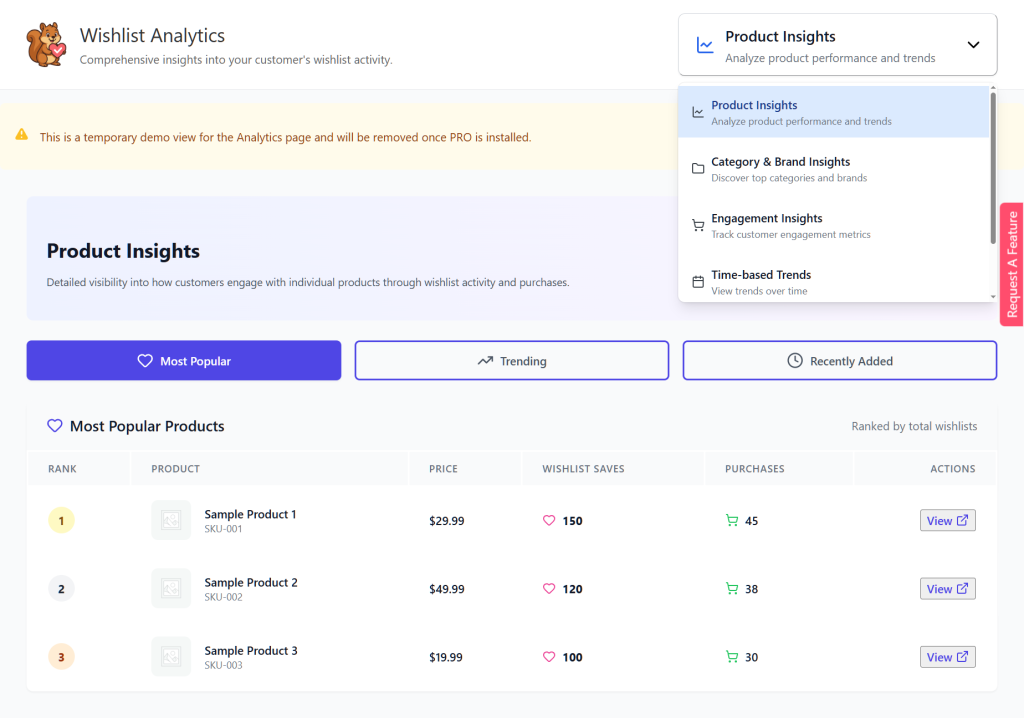Click the squirrel Wishlist Analytics logo
This screenshot has width=1024, height=718.
pyautogui.click(x=46, y=43)
